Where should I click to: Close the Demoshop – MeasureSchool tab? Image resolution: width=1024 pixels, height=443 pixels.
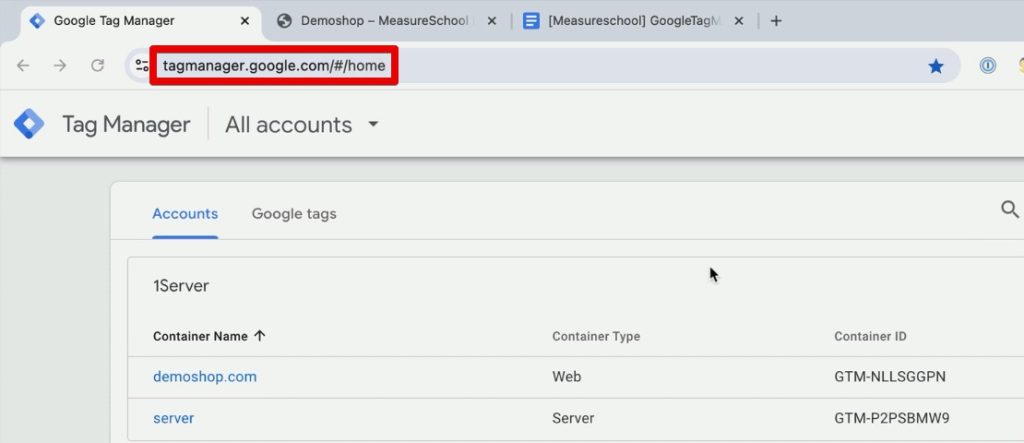click(x=492, y=21)
